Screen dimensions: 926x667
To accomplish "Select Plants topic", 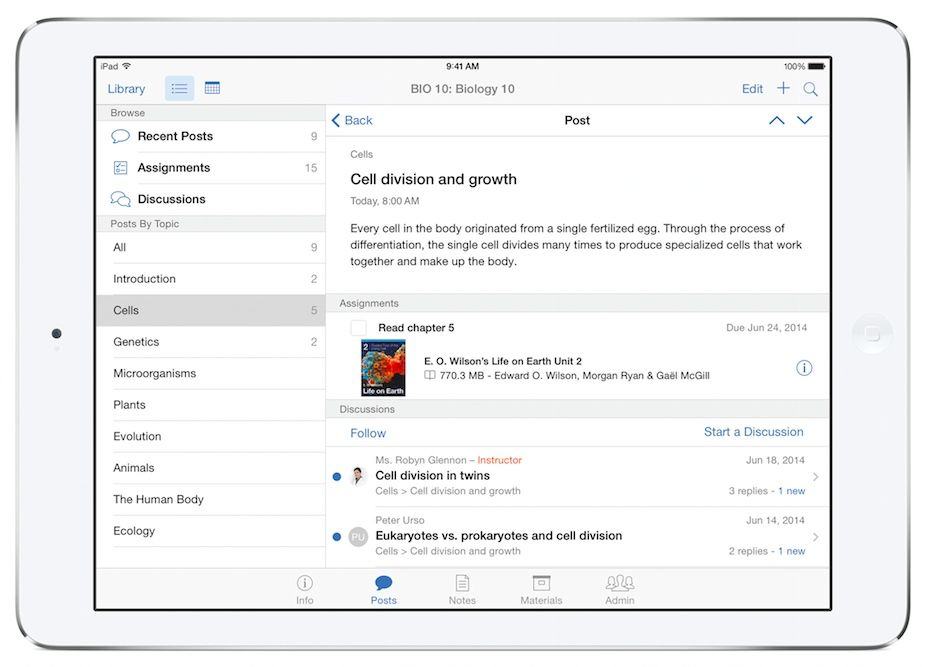I will 211,405.
